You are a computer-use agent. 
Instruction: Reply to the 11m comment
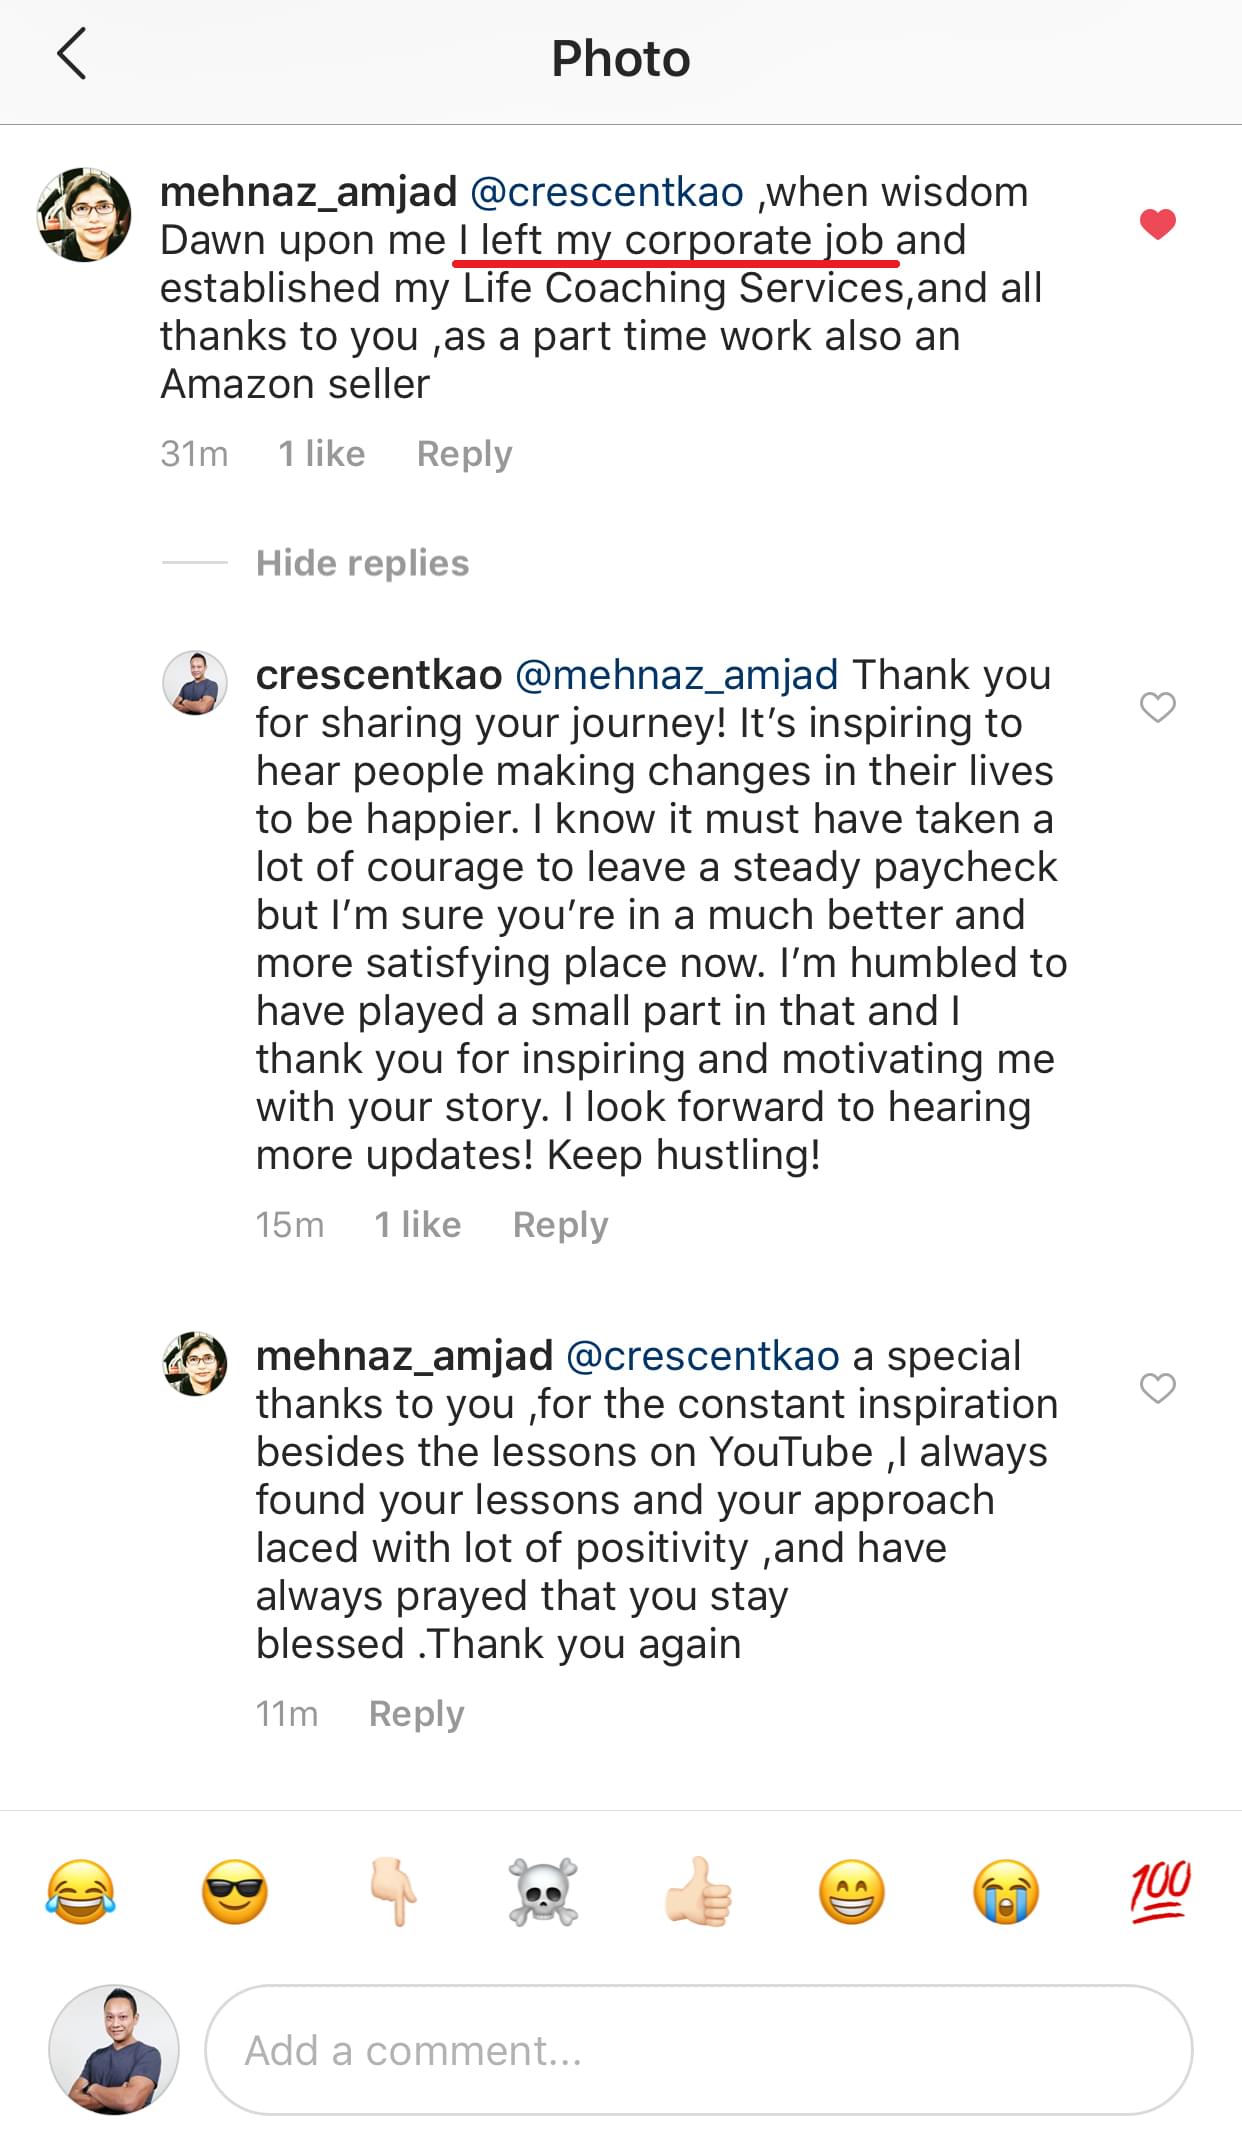tap(416, 1714)
